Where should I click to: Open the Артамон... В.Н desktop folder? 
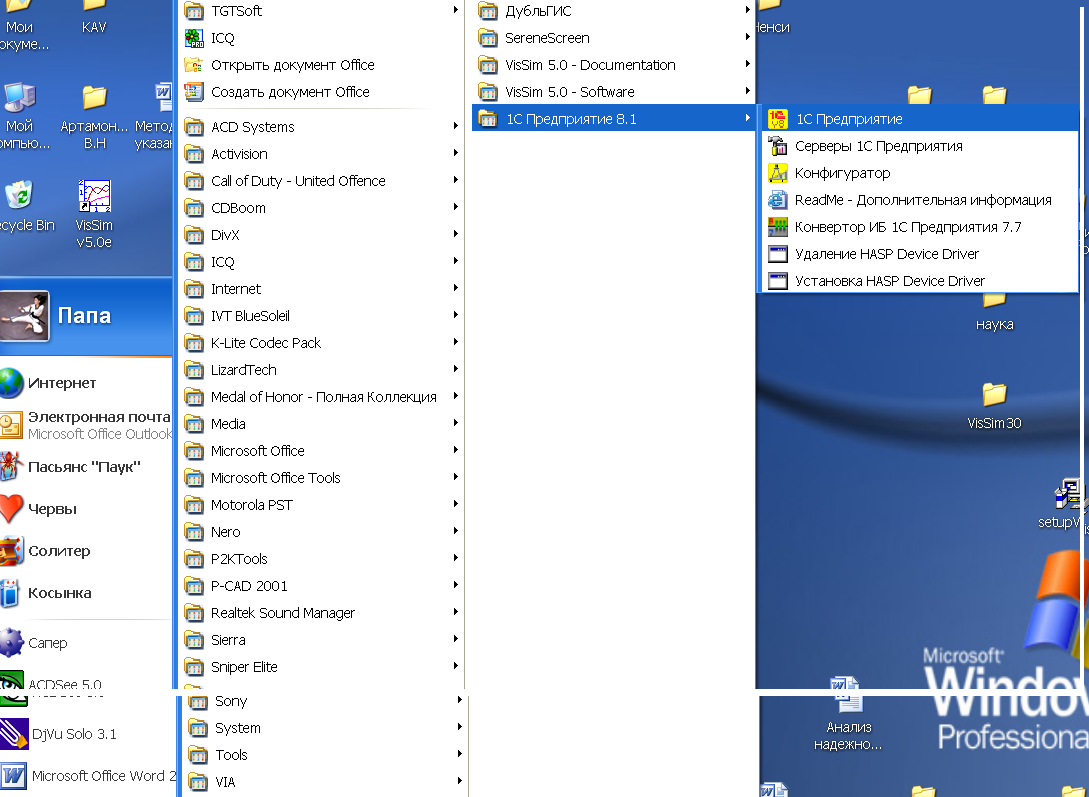pos(94,116)
